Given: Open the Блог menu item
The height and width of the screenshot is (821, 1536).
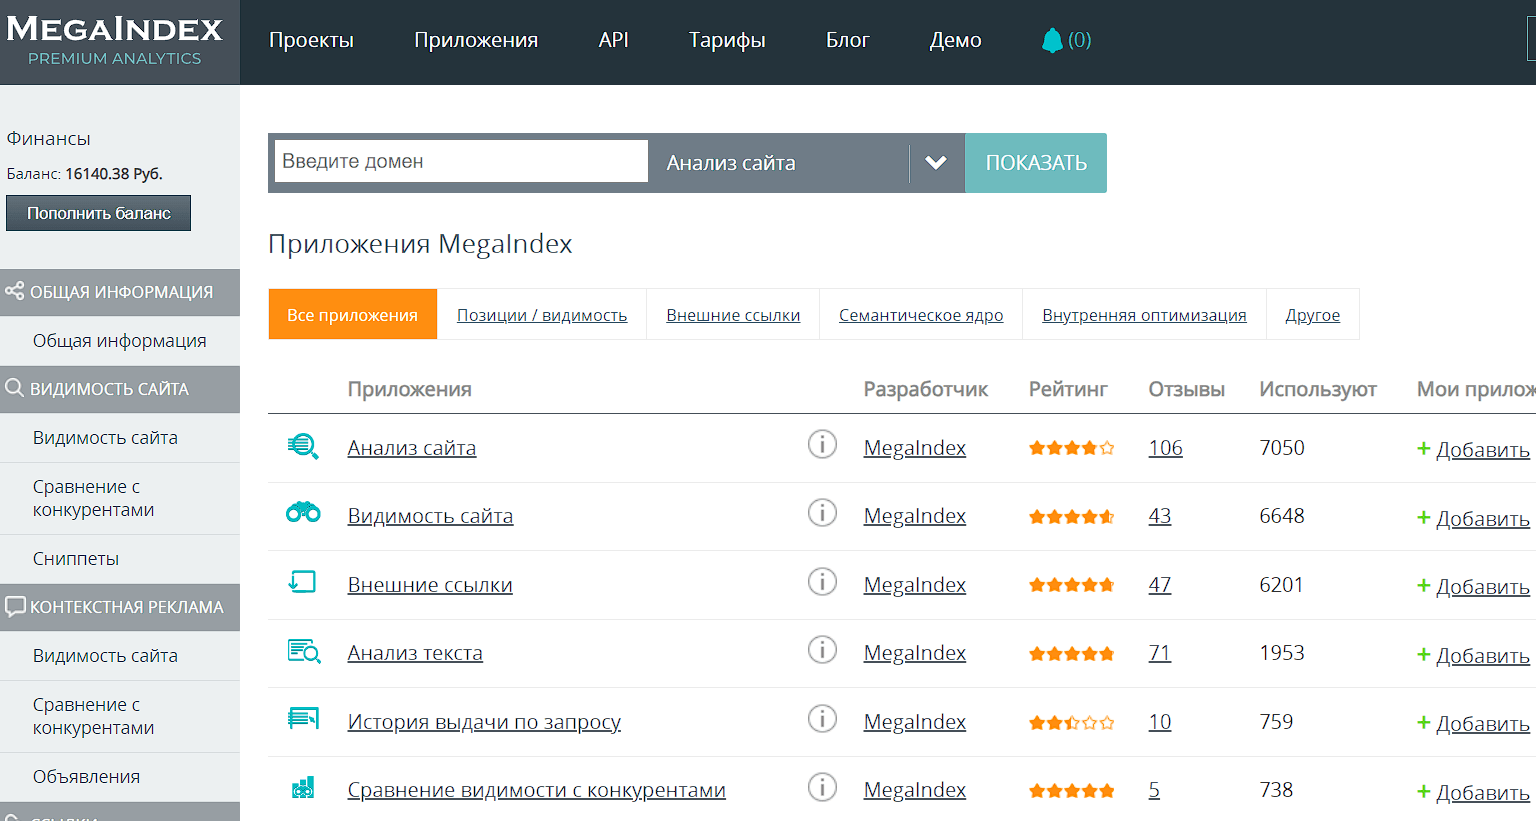Looking at the screenshot, I should click(x=847, y=40).
